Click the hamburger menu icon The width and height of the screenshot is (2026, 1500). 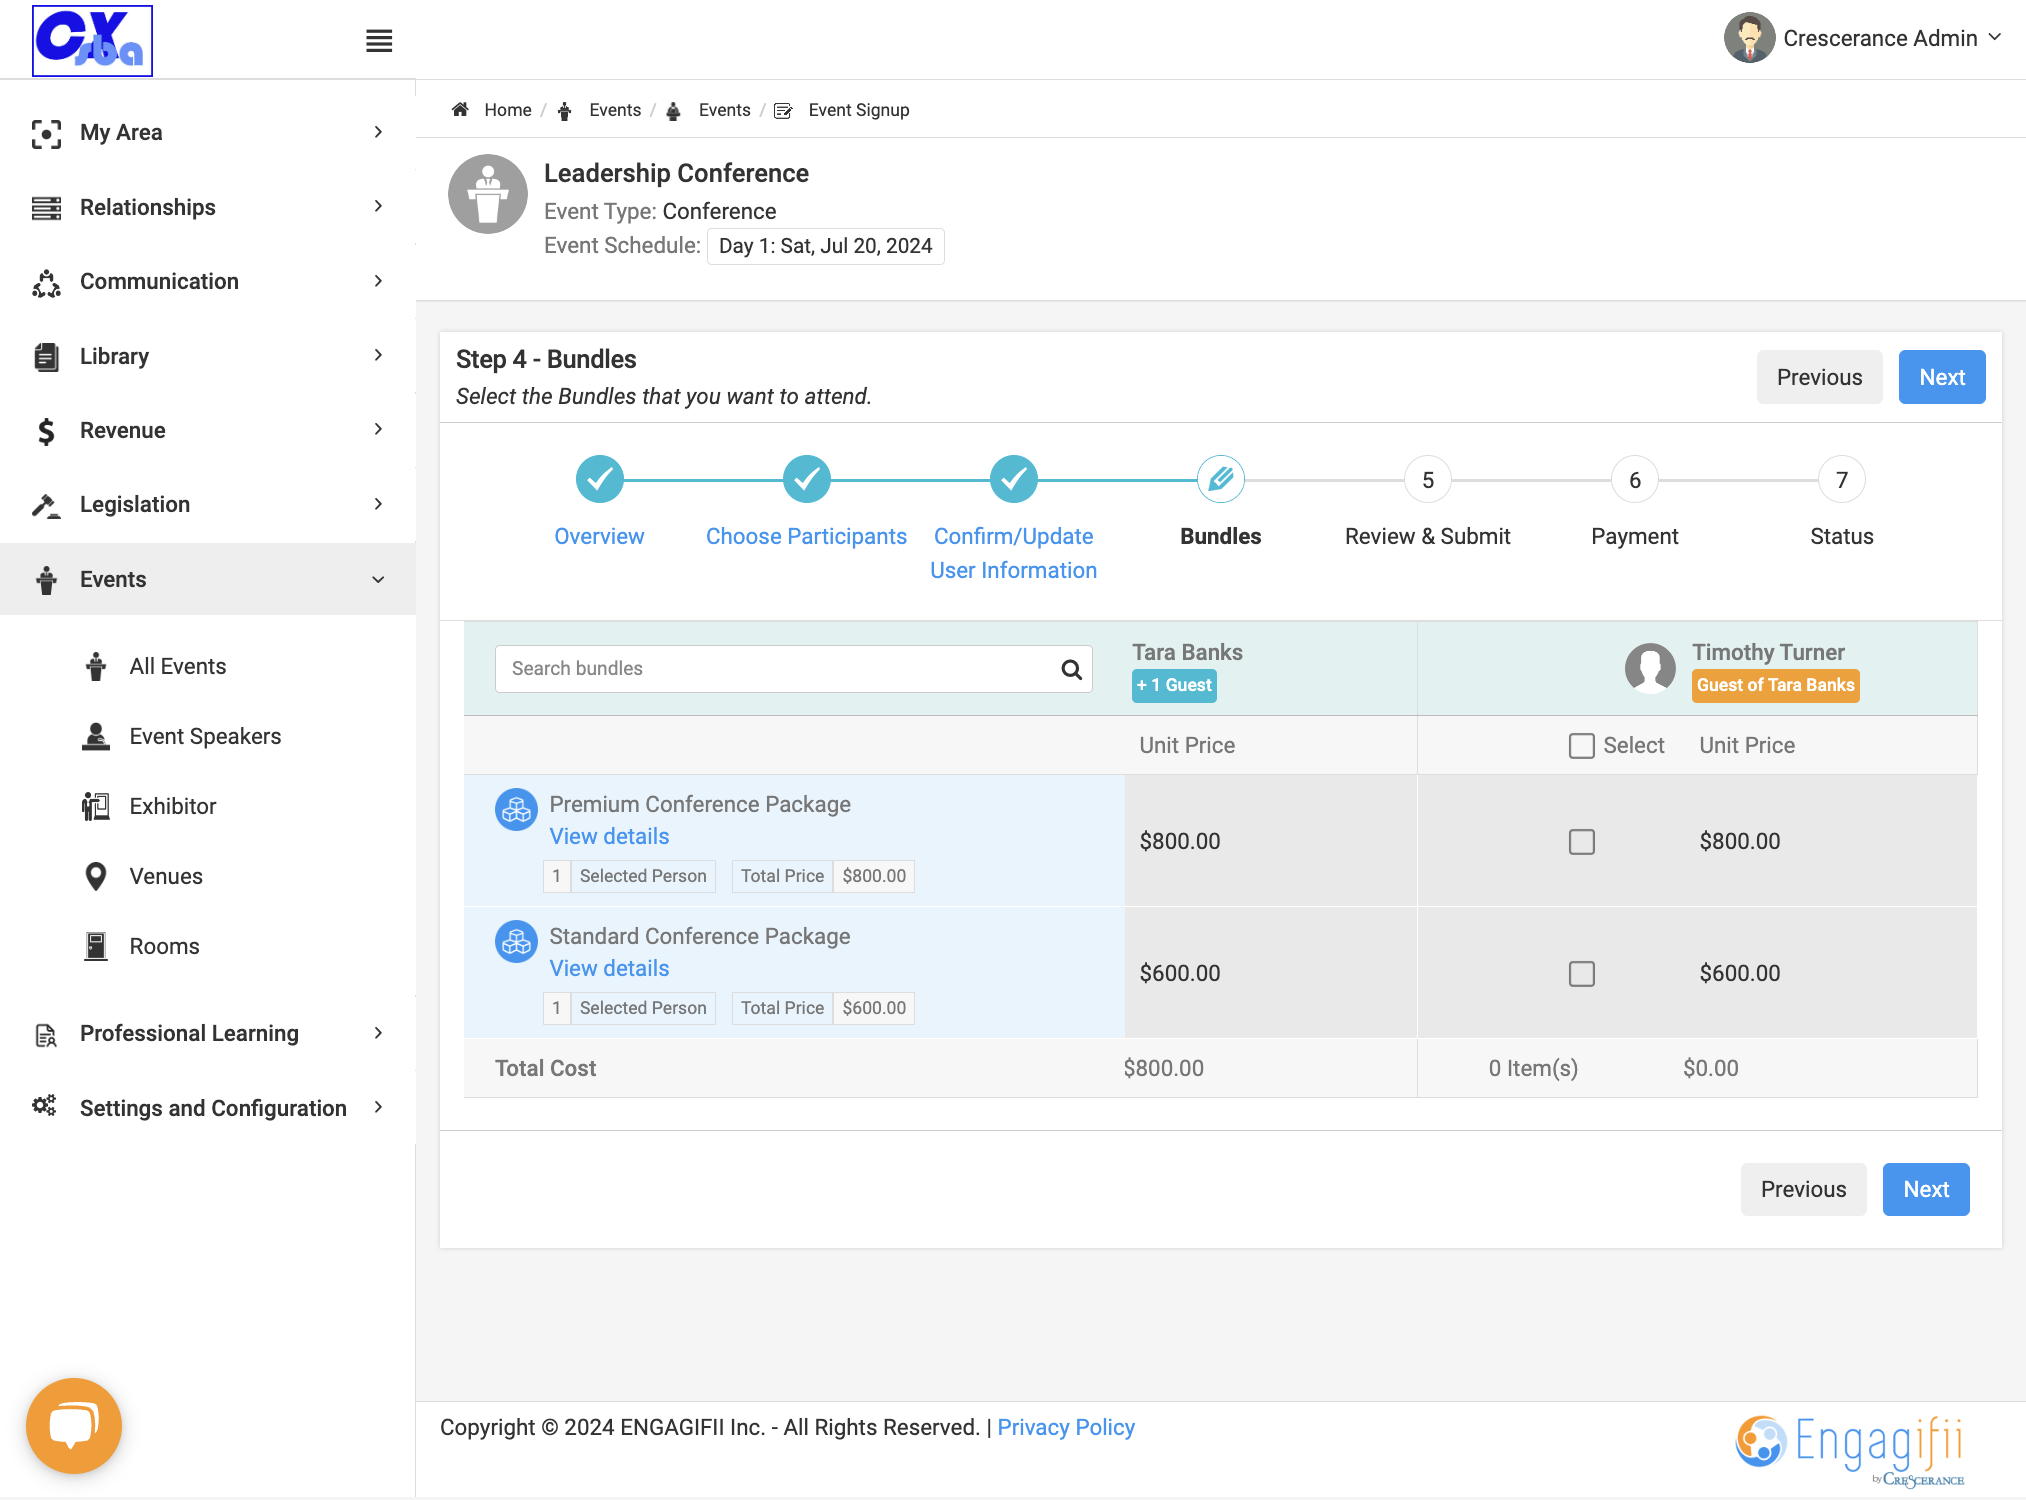click(379, 41)
